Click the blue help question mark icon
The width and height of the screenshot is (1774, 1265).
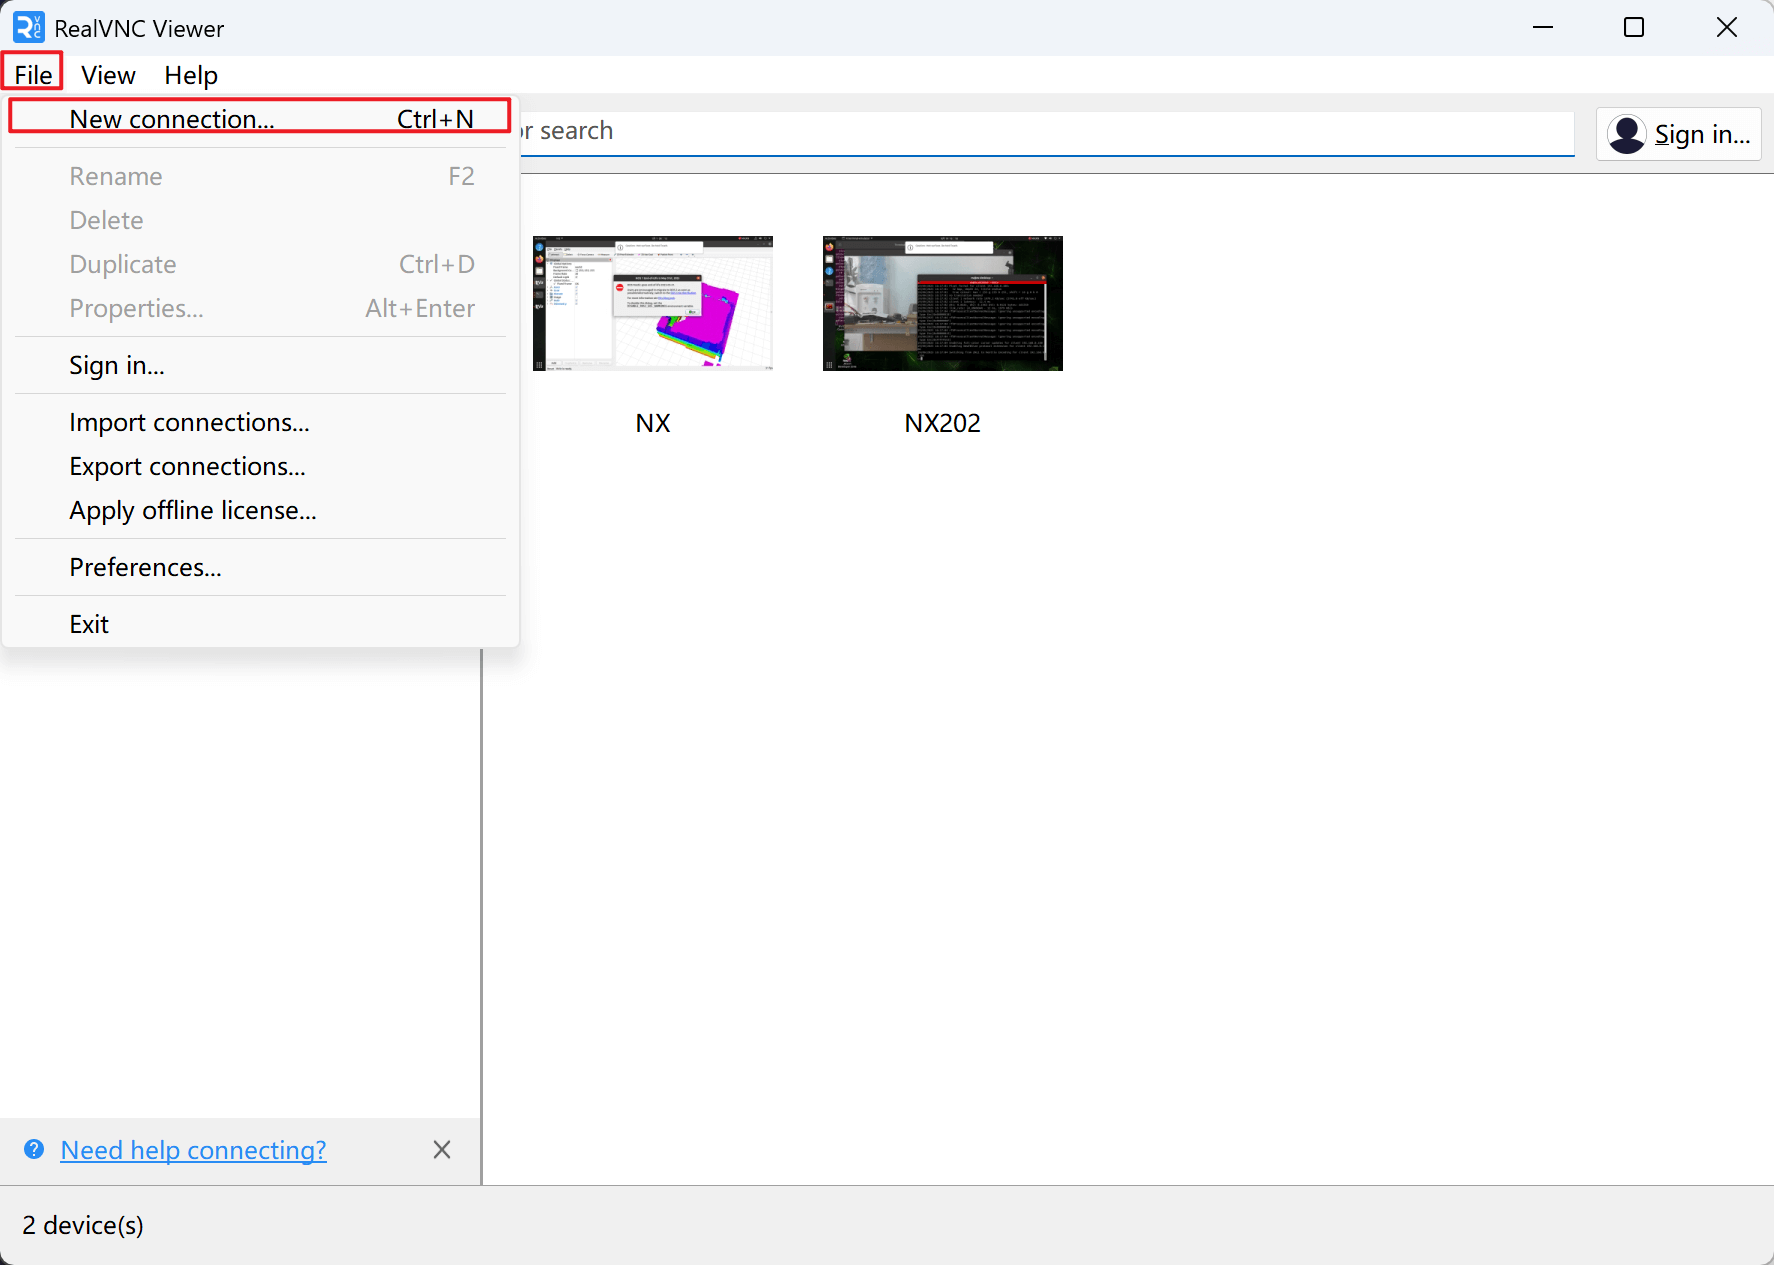tap(34, 1149)
